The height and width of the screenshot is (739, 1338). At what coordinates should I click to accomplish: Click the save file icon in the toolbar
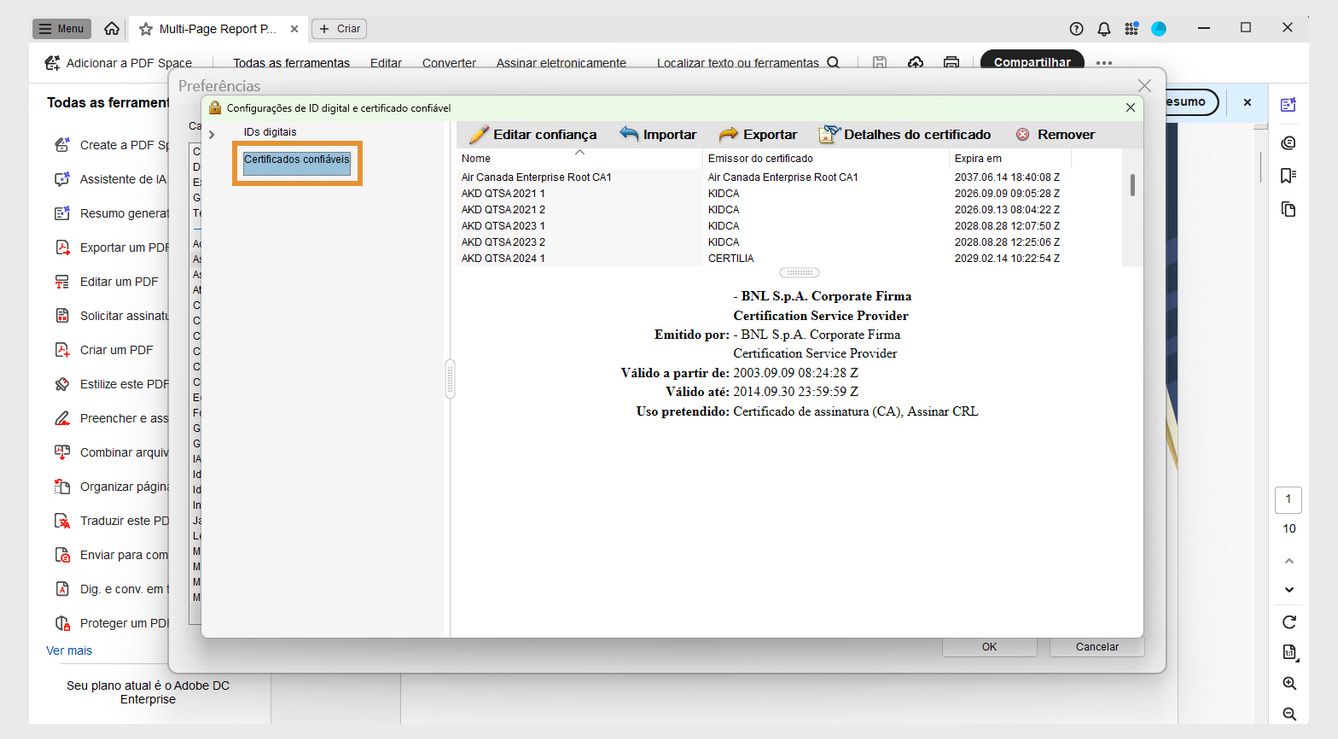pyautogui.click(x=879, y=63)
